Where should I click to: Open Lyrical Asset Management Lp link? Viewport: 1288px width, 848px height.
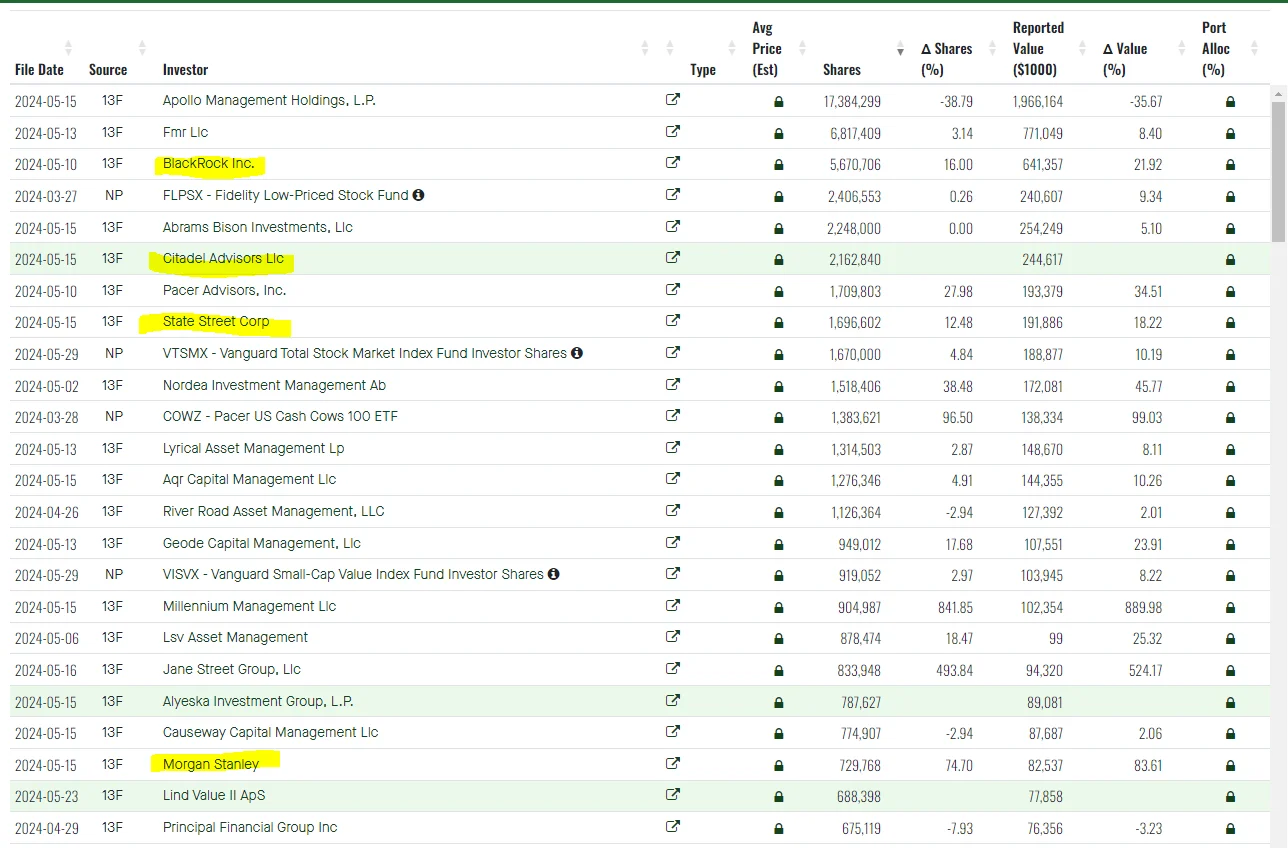click(x=253, y=448)
